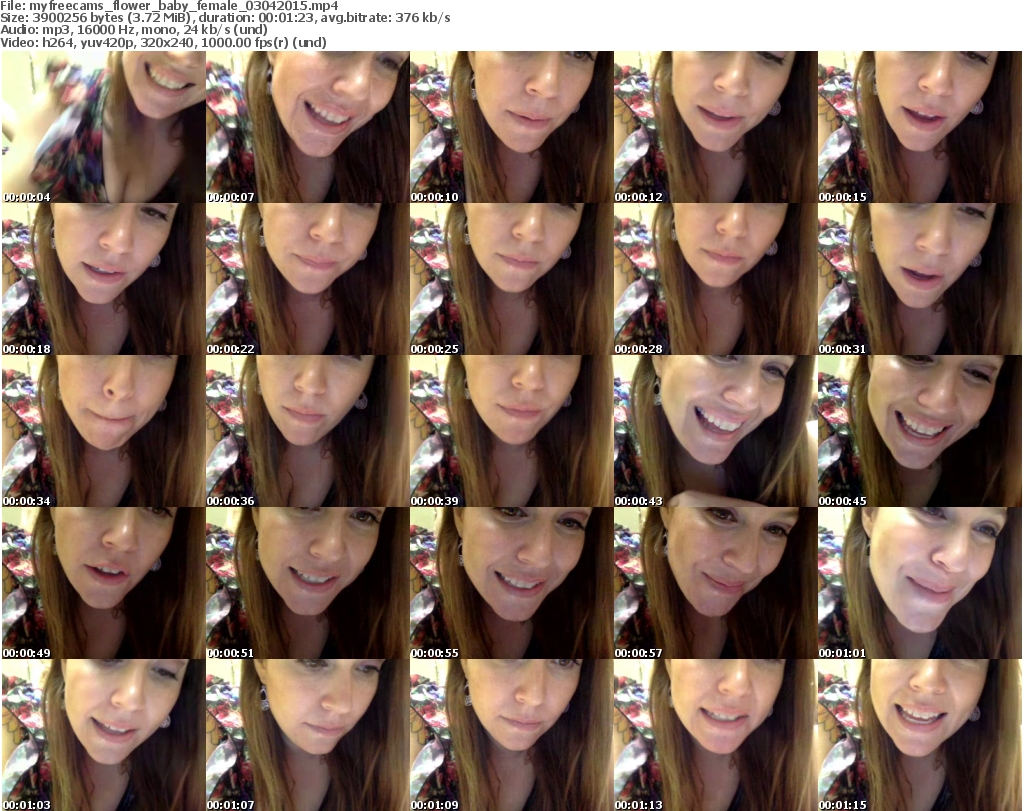Viewport: 1024px width, 811px height.
Task: Click the thumbnail timestamped 00:00:55
Action: (511, 583)
